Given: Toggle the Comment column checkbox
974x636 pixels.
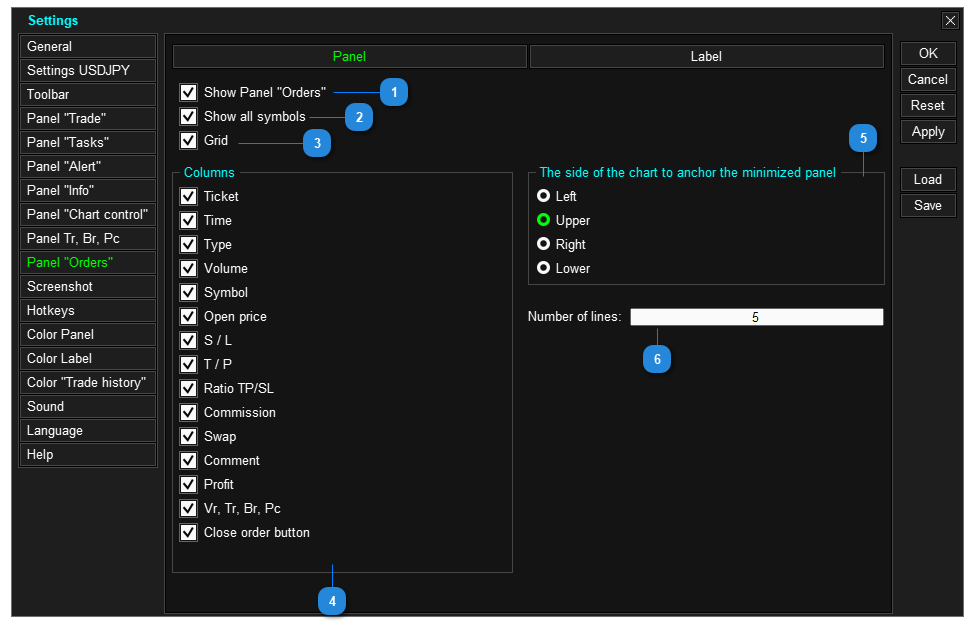Looking at the screenshot, I should pyautogui.click(x=188, y=461).
